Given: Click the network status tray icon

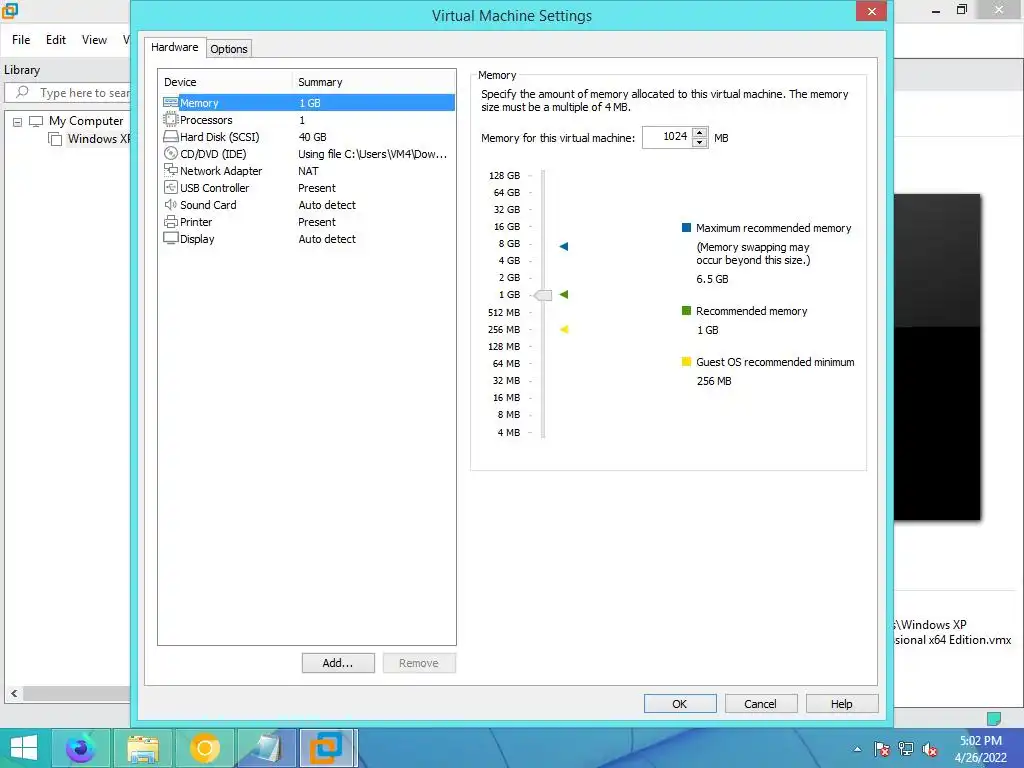Looking at the screenshot, I should tap(906, 750).
